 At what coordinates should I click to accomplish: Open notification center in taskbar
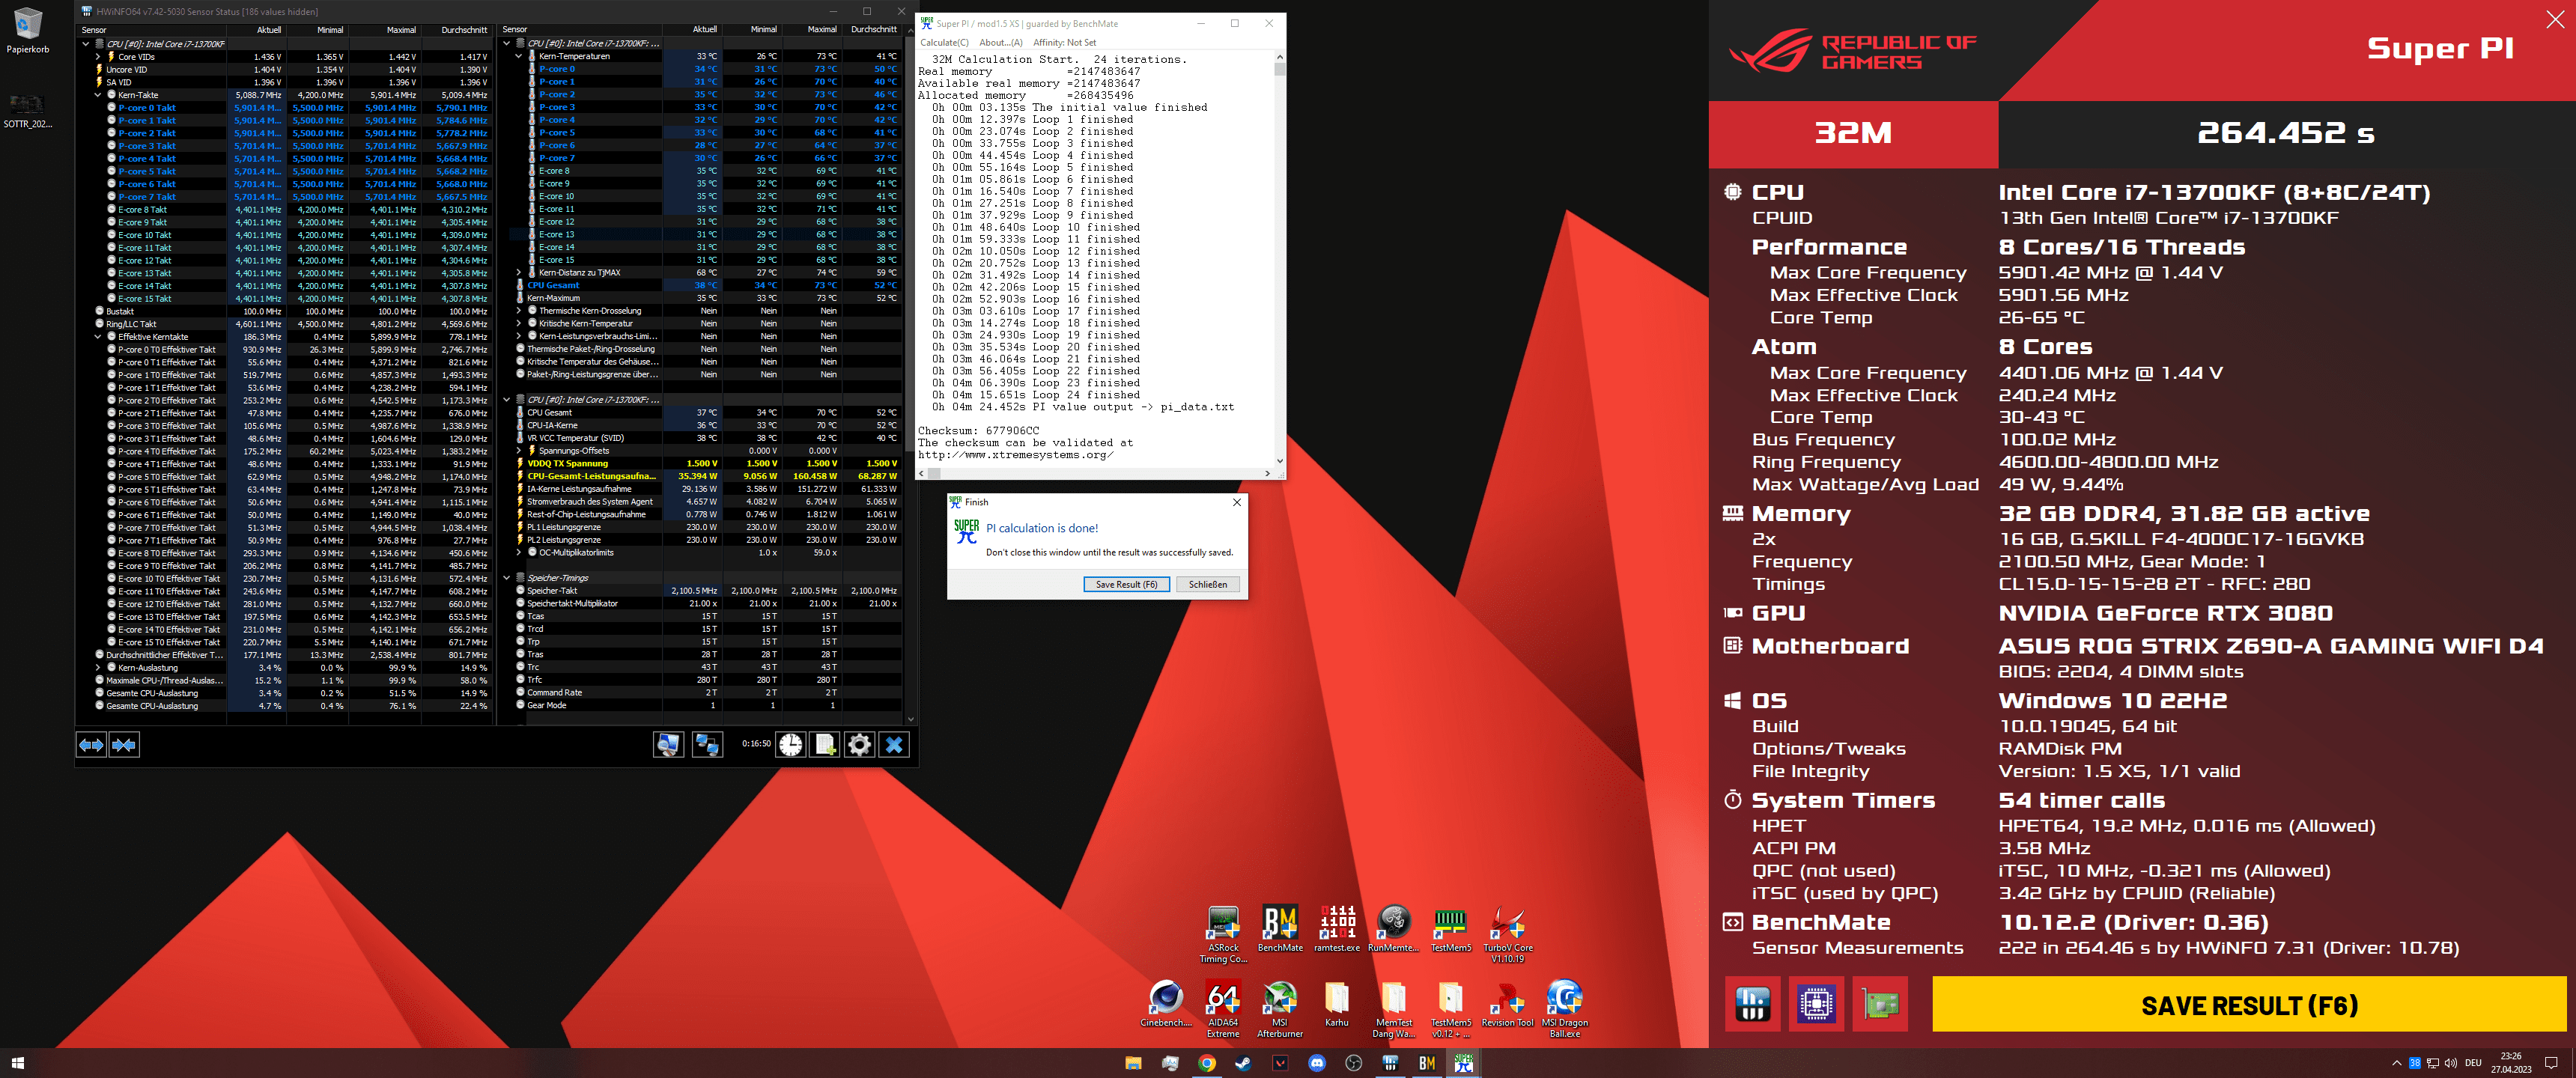tap(2551, 1063)
